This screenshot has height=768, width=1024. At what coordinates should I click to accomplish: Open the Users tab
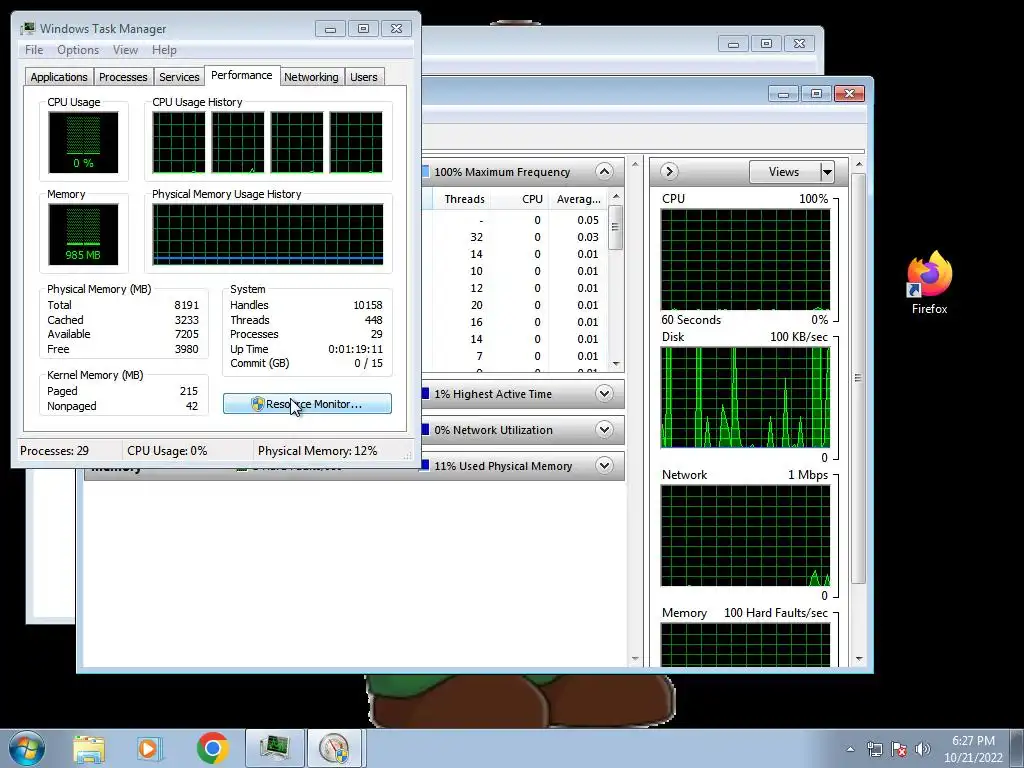(x=364, y=77)
